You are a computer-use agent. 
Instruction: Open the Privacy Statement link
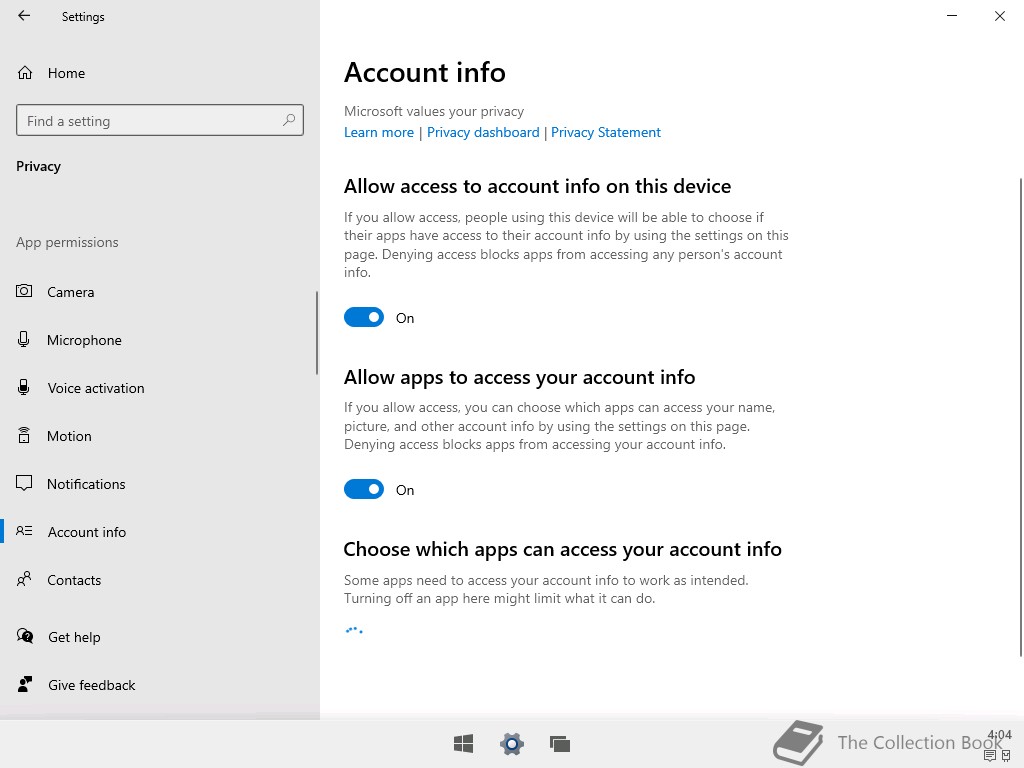tap(606, 133)
